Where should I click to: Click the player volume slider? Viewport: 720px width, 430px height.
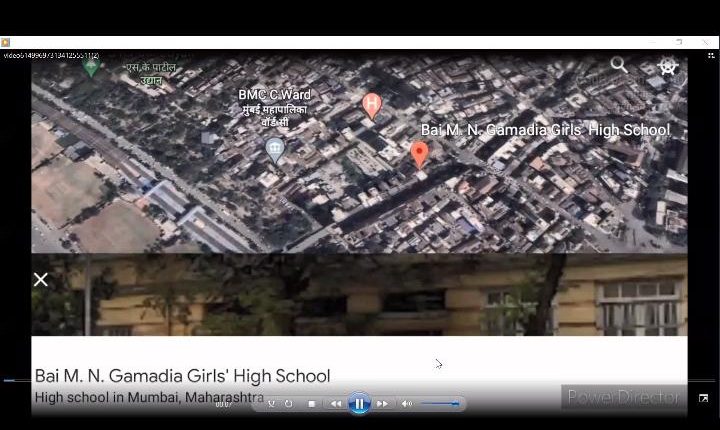pos(440,404)
